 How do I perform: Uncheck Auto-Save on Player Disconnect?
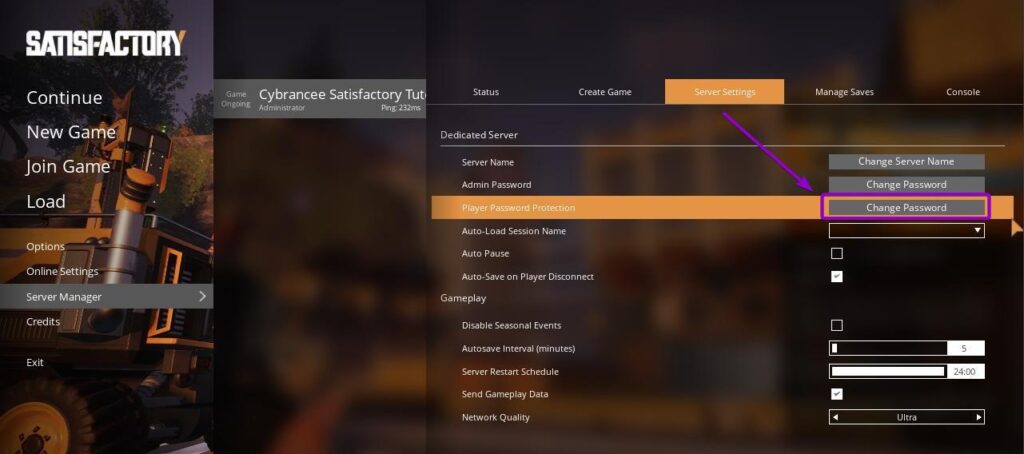coord(837,277)
